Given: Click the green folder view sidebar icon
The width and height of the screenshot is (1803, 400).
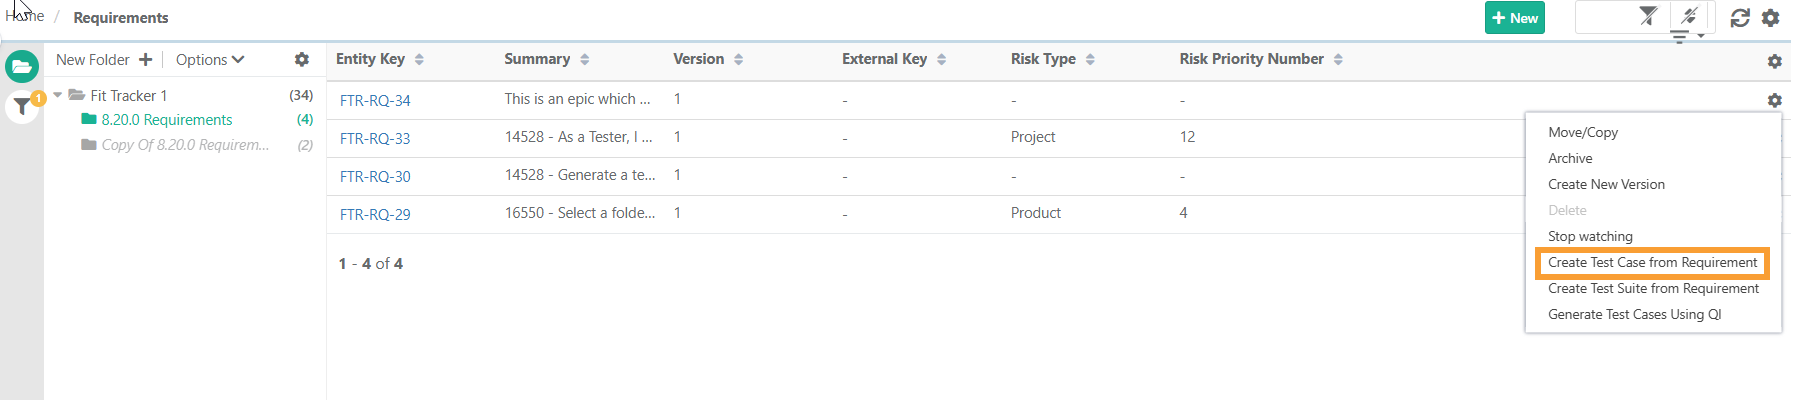Looking at the screenshot, I should [22, 67].
